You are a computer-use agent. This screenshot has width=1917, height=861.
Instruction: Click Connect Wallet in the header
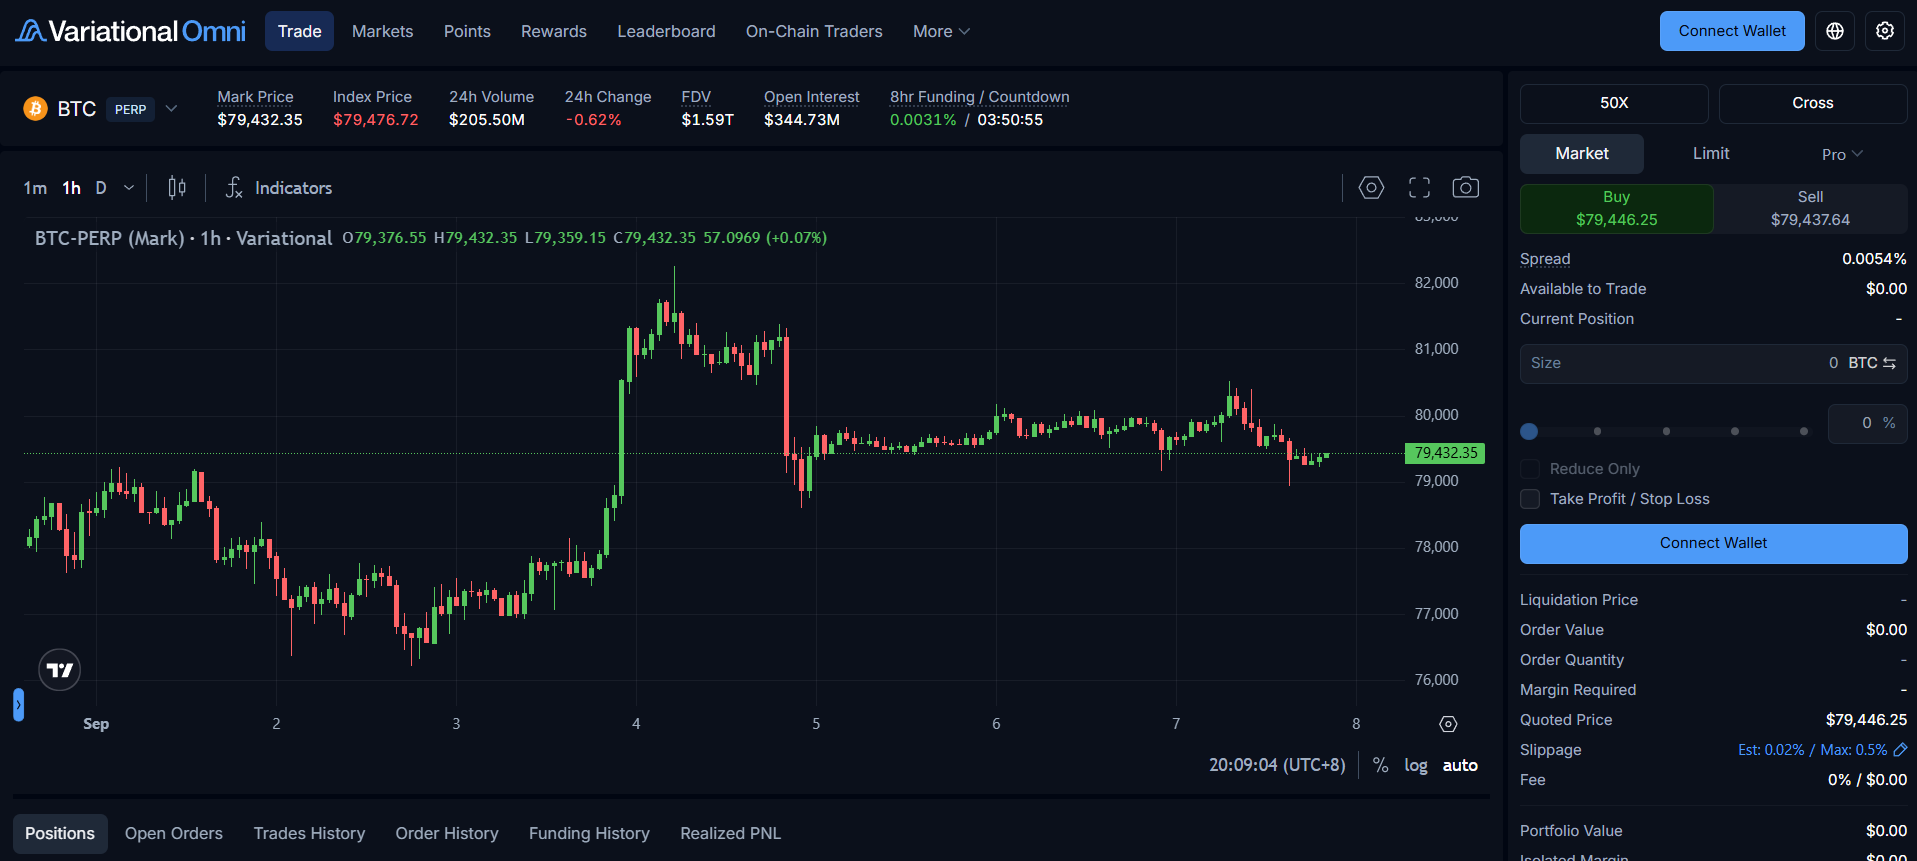[1732, 31]
